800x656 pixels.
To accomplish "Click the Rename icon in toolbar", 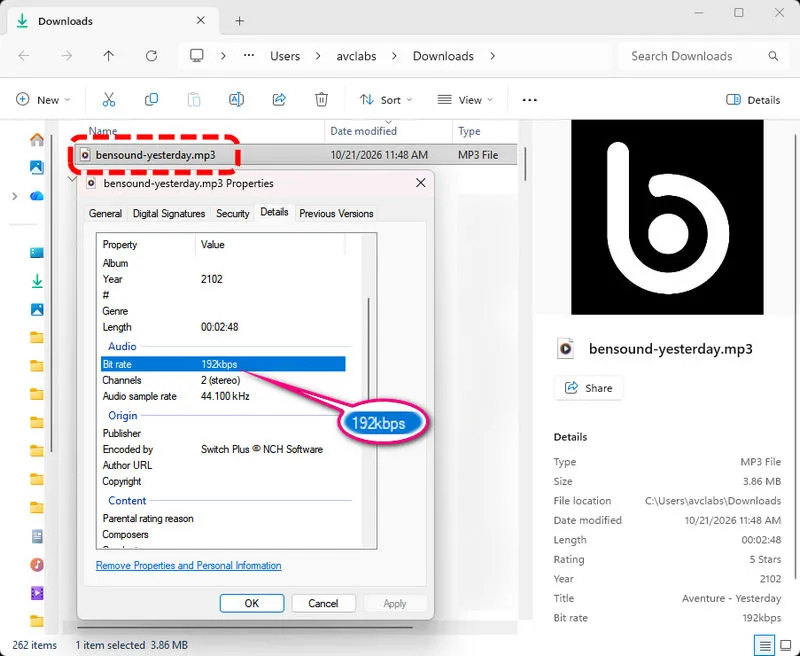I will [236, 99].
